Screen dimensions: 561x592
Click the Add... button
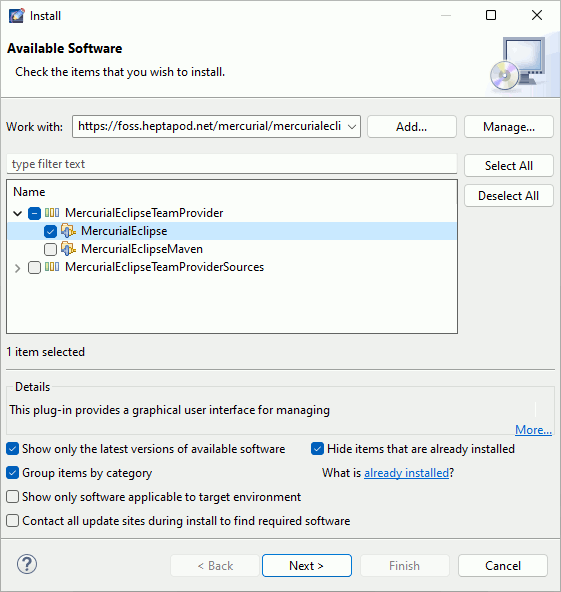coord(412,127)
